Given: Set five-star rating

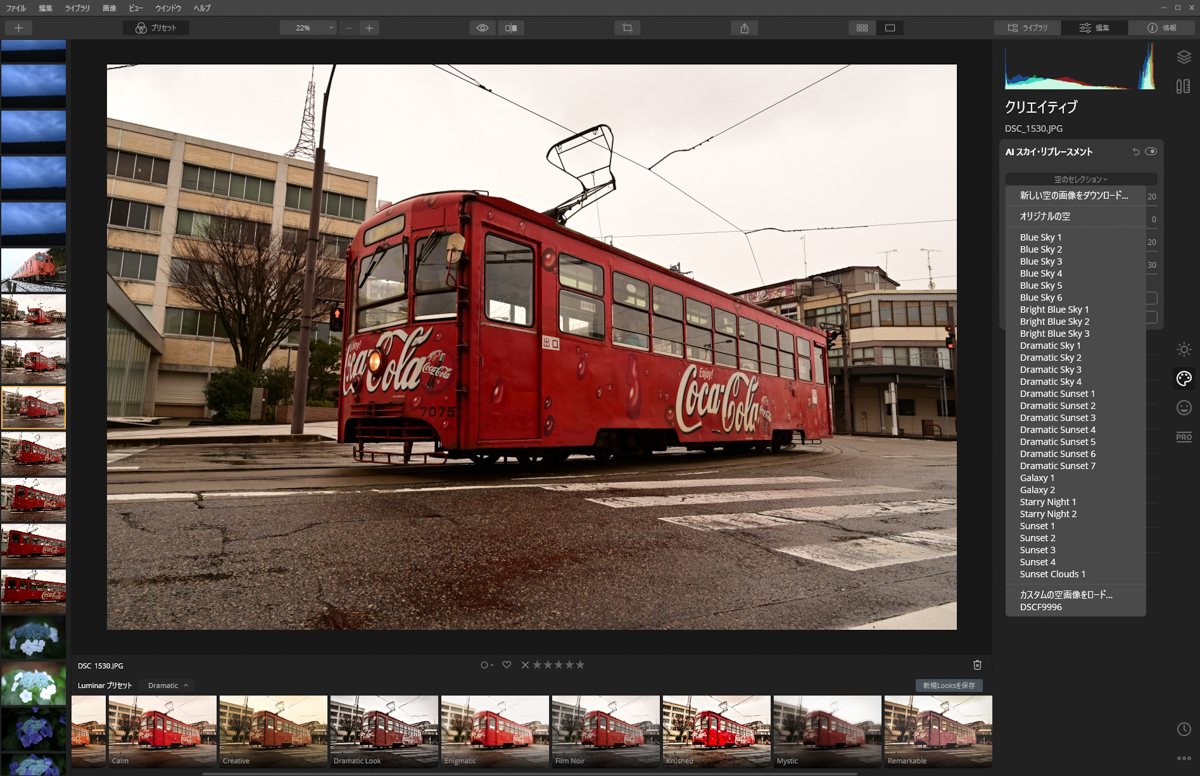Looking at the screenshot, I should (580, 665).
